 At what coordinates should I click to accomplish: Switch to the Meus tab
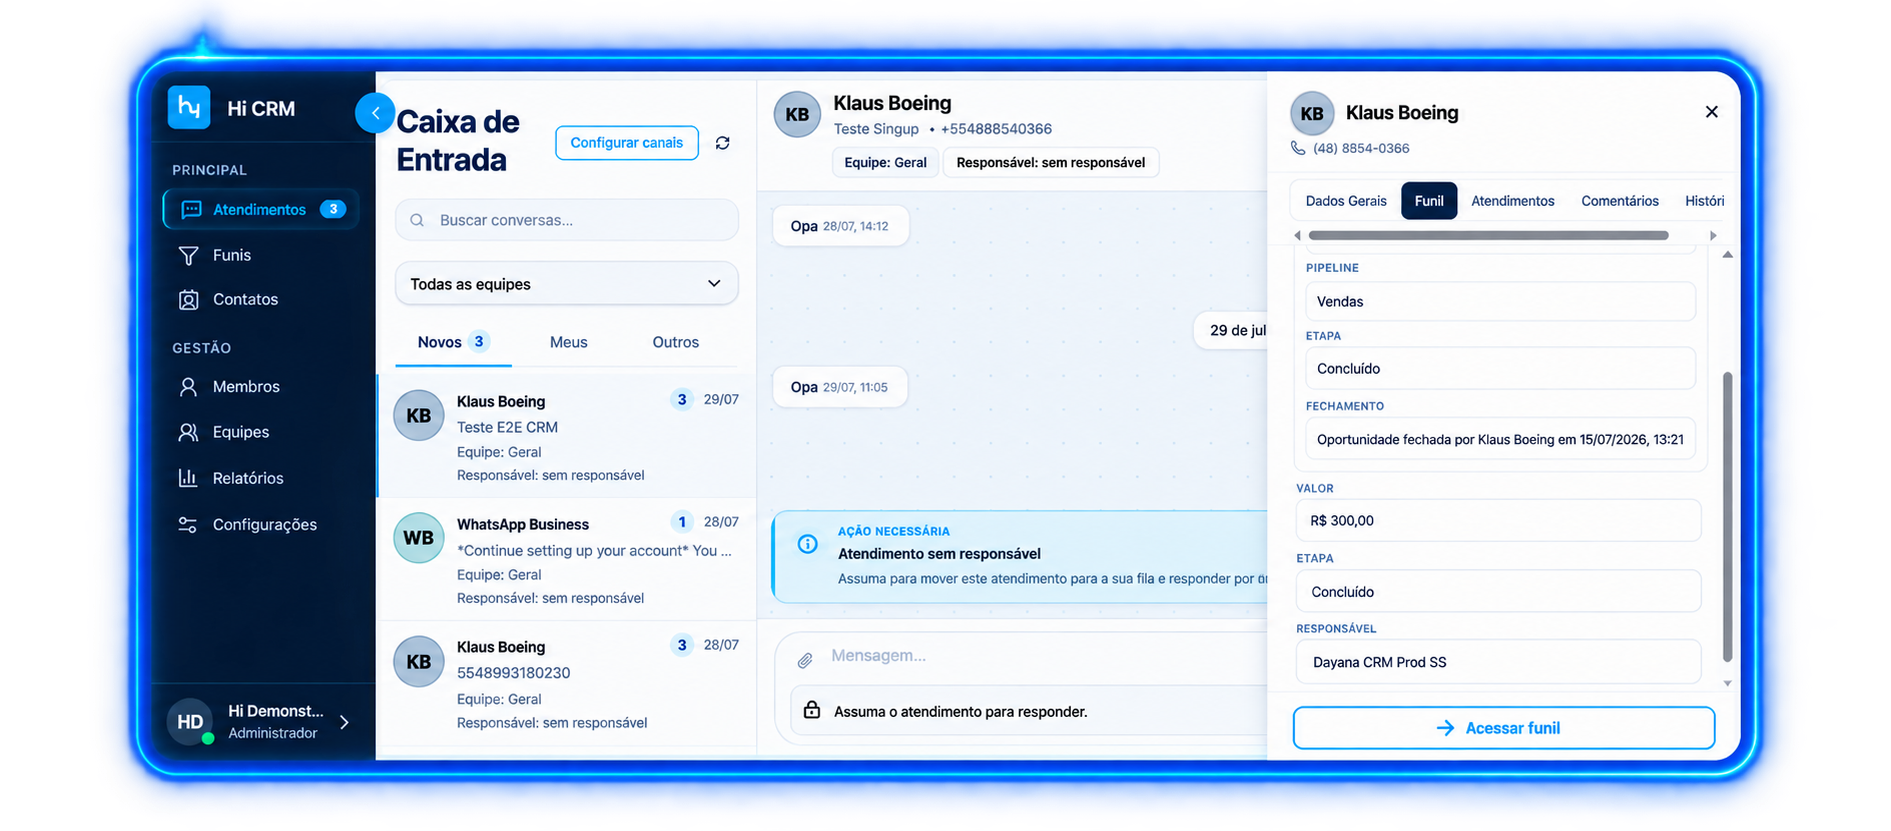click(569, 342)
